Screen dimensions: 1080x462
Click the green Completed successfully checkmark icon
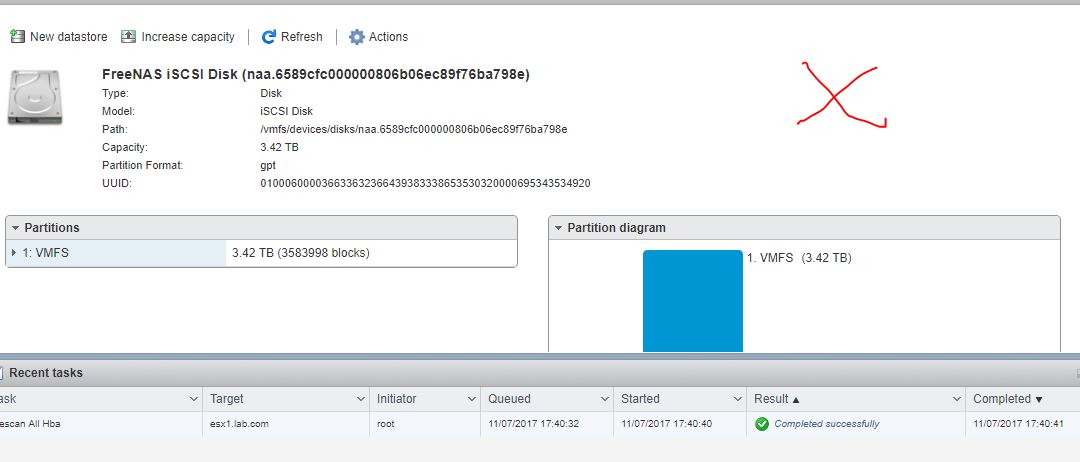(762, 424)
